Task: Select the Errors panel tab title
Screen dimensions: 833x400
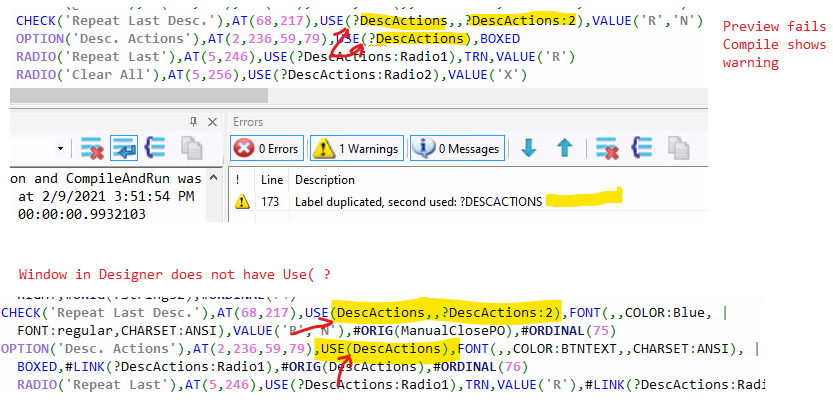Action: pyautogui.click(x=247, y=122)
